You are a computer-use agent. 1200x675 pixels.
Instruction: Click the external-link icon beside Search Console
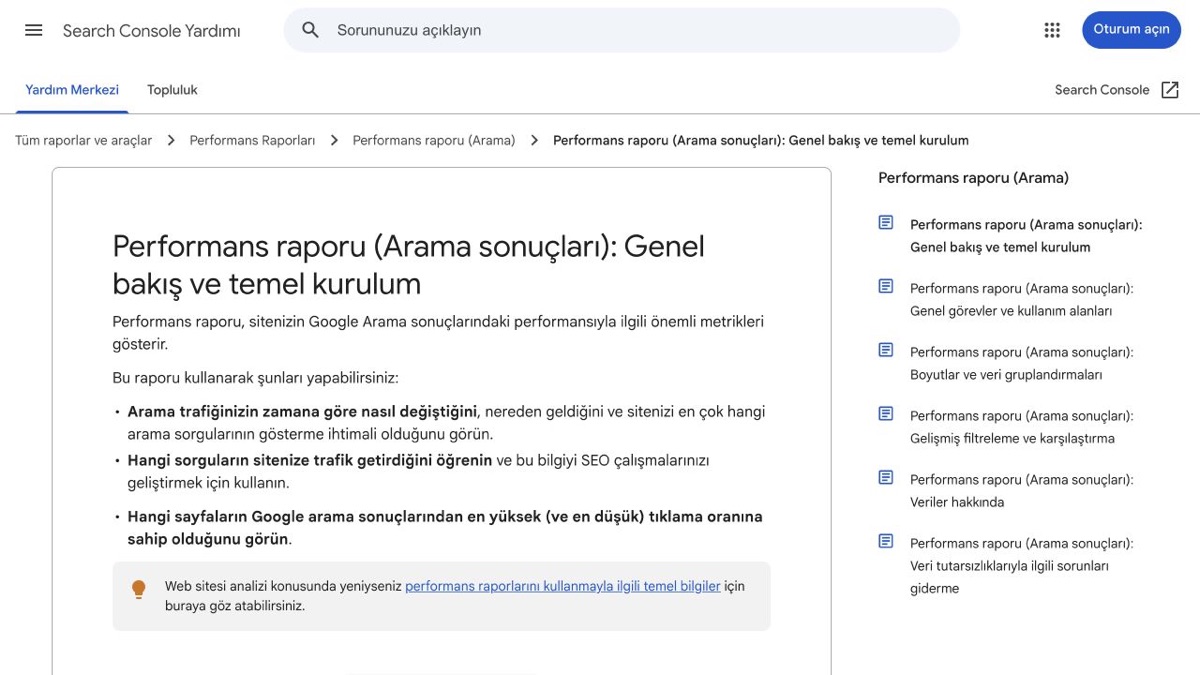[1170, 90]
